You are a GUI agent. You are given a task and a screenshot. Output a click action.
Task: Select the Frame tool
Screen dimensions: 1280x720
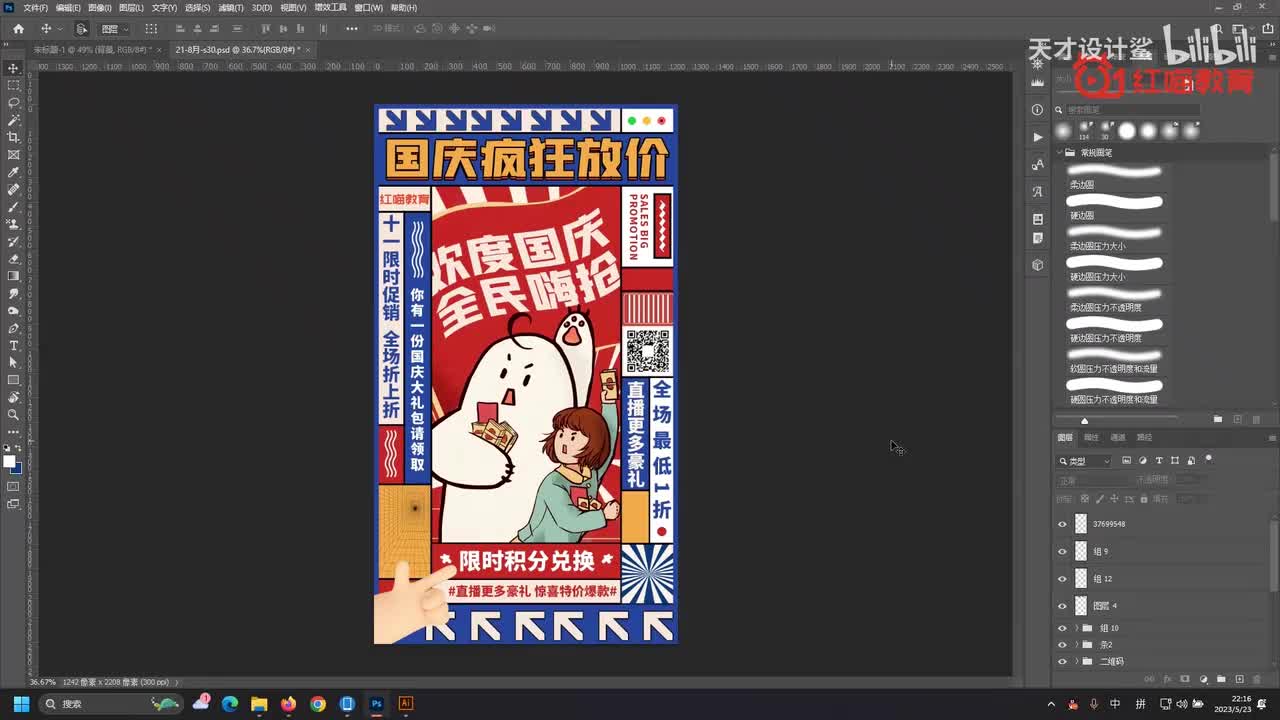(x=13, y=155)
